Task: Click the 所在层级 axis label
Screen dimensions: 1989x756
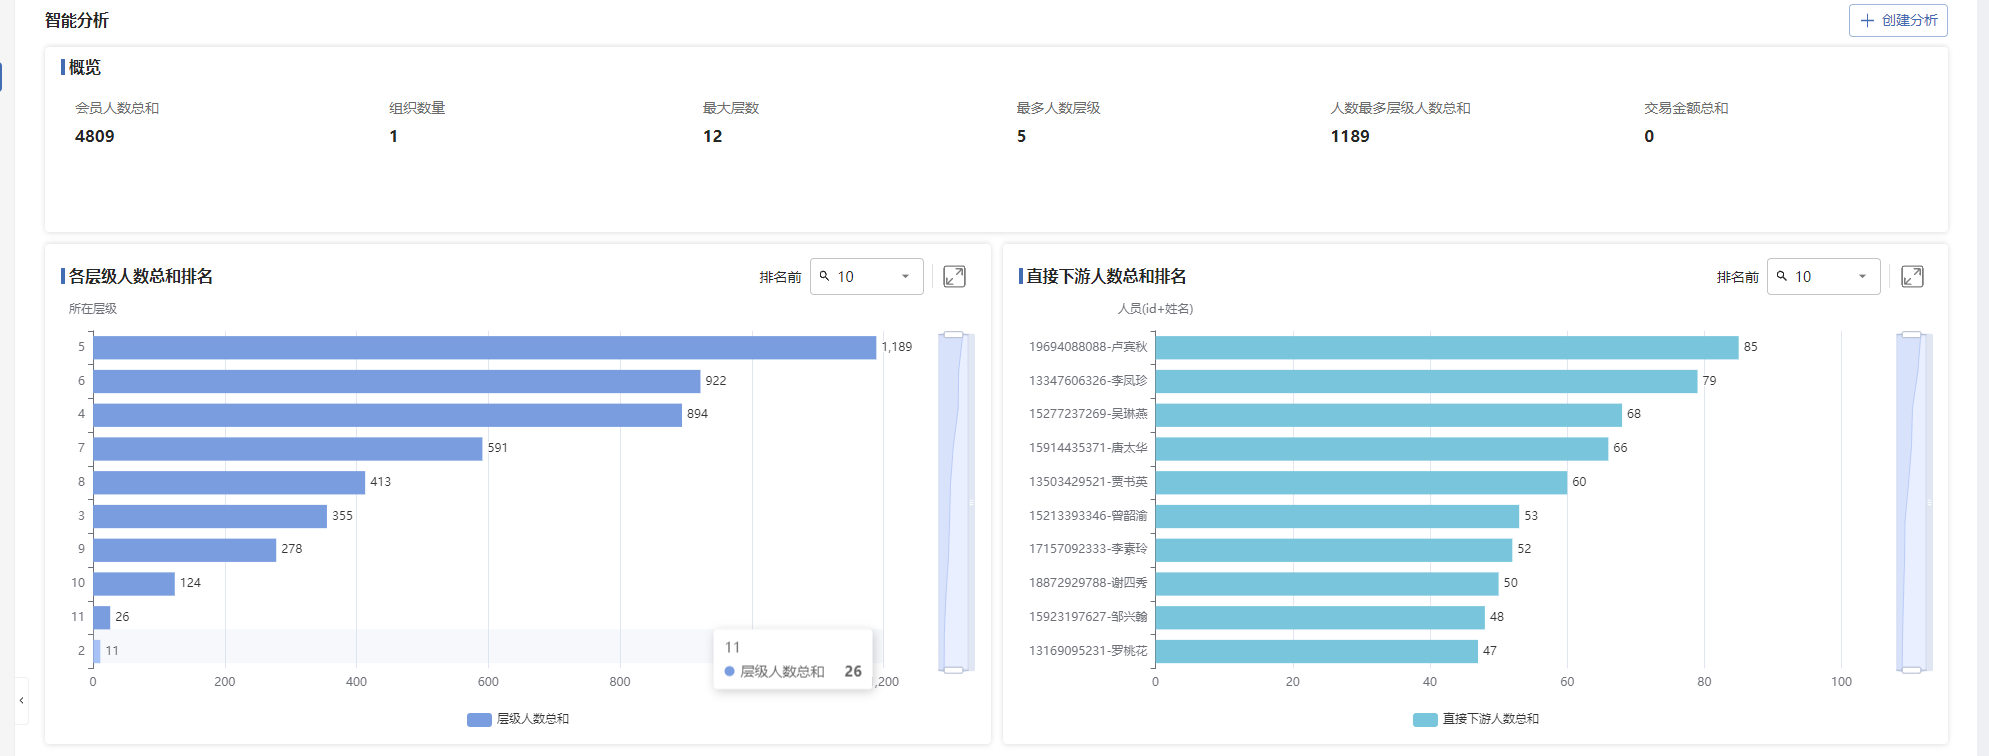Action: [93, 309]
